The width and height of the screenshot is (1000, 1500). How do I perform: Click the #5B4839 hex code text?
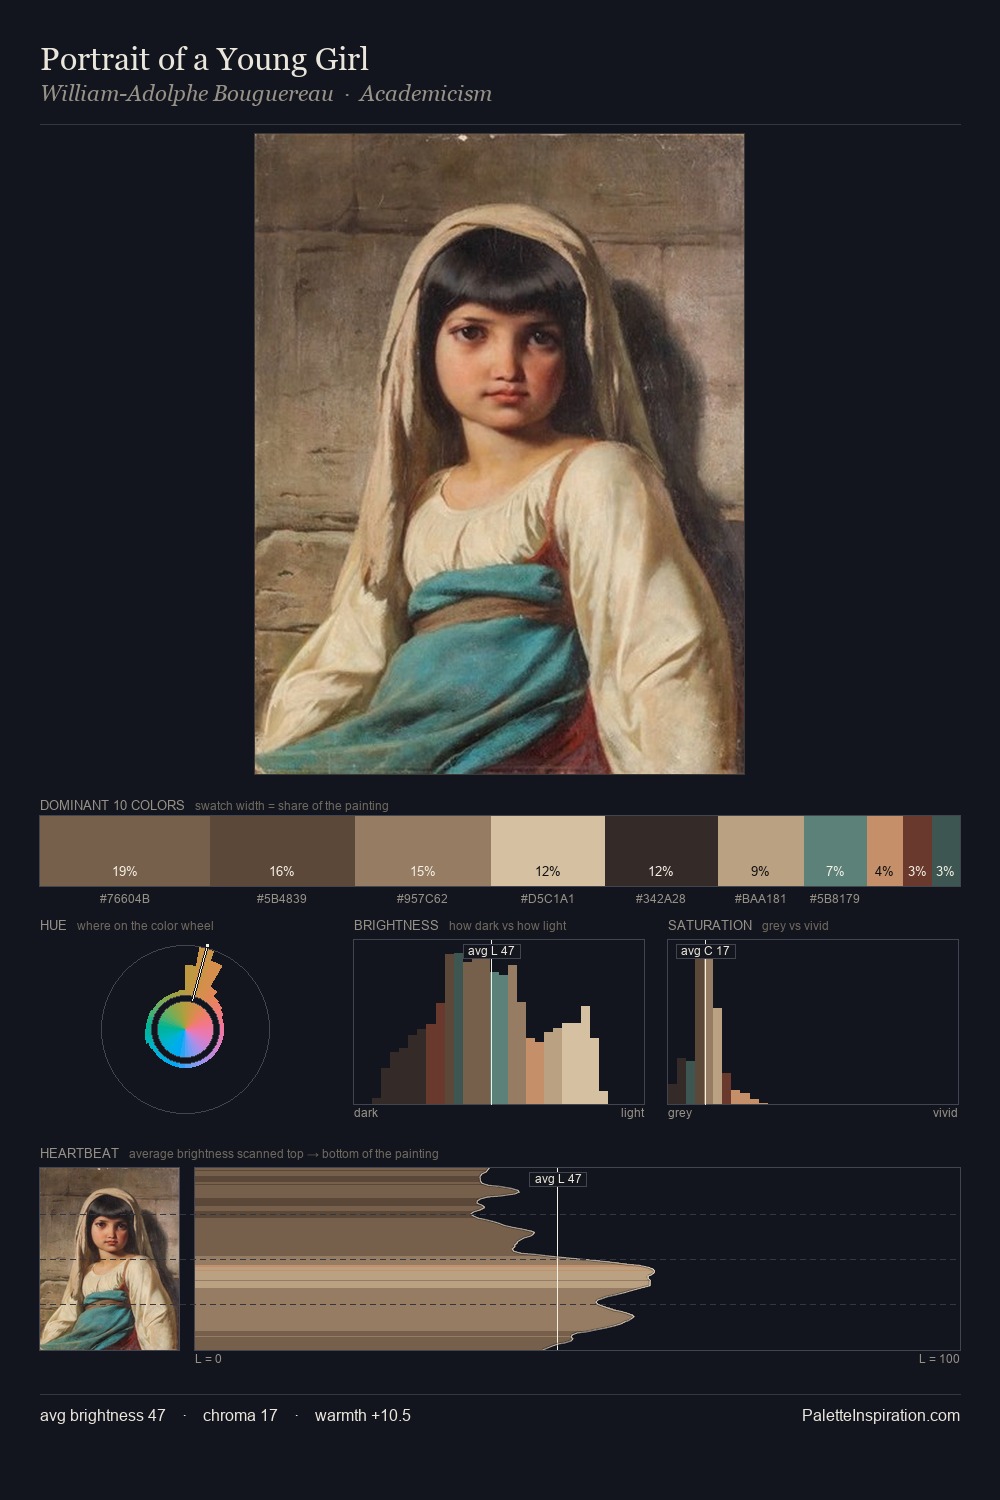[x=282, y=899]
